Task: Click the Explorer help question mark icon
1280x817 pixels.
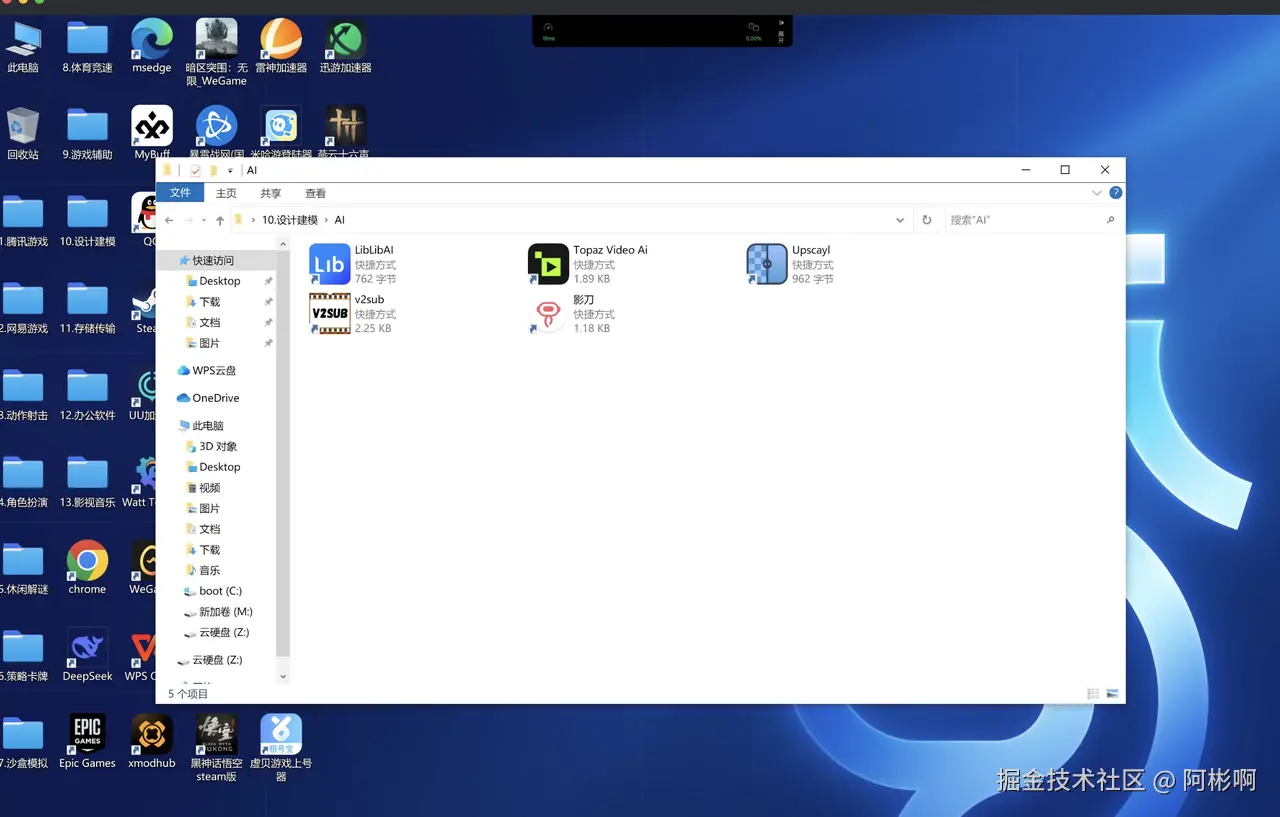Action: [1115, 193]
